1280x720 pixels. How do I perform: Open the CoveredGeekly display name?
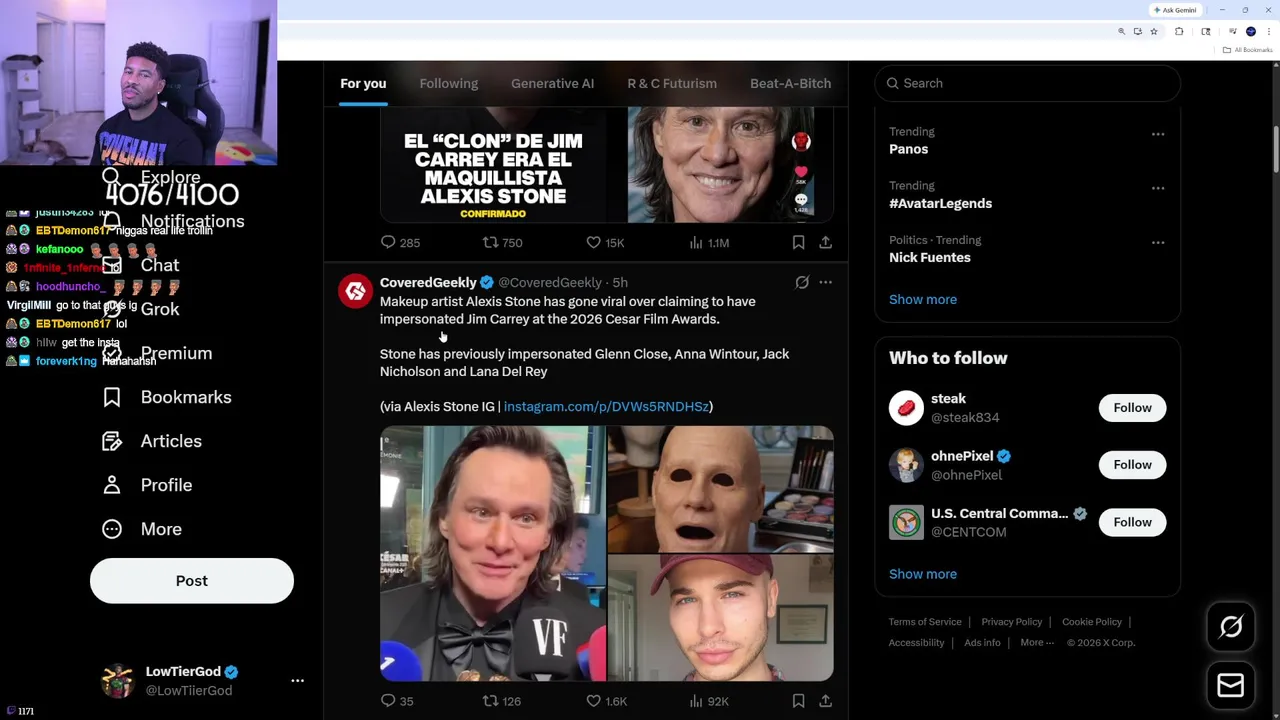click(x=428, y=282)
